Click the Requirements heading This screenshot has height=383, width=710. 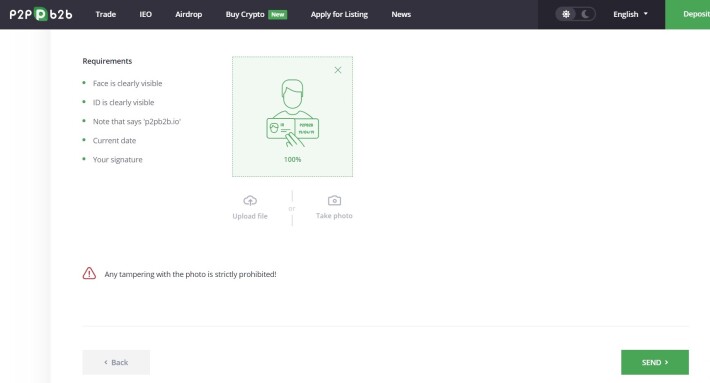pos(107,61)
